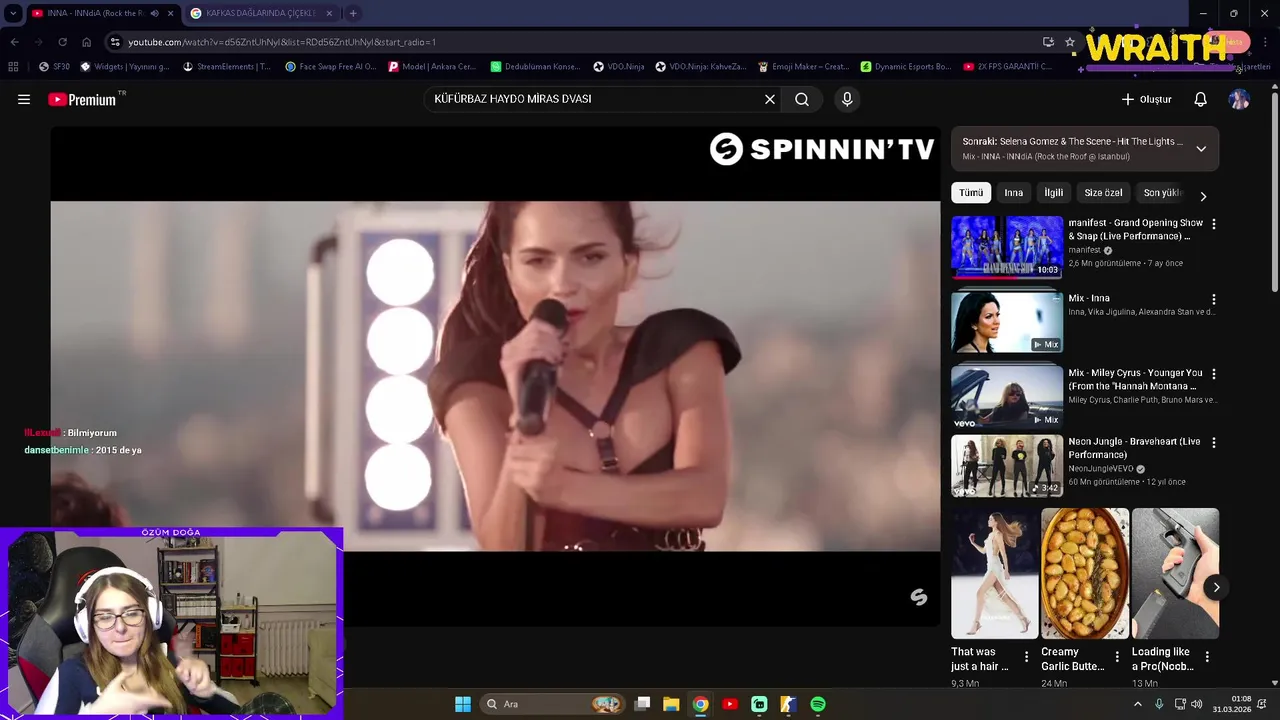
Task: Open options for Miley Cyrus mix
Action: (1214, 374)
